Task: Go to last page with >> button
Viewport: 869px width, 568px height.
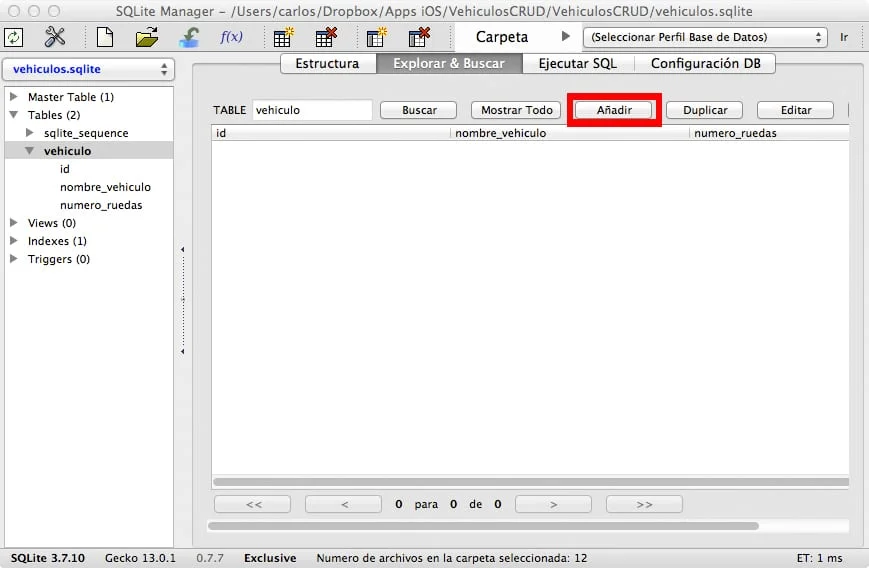Action: click(644, 504)
